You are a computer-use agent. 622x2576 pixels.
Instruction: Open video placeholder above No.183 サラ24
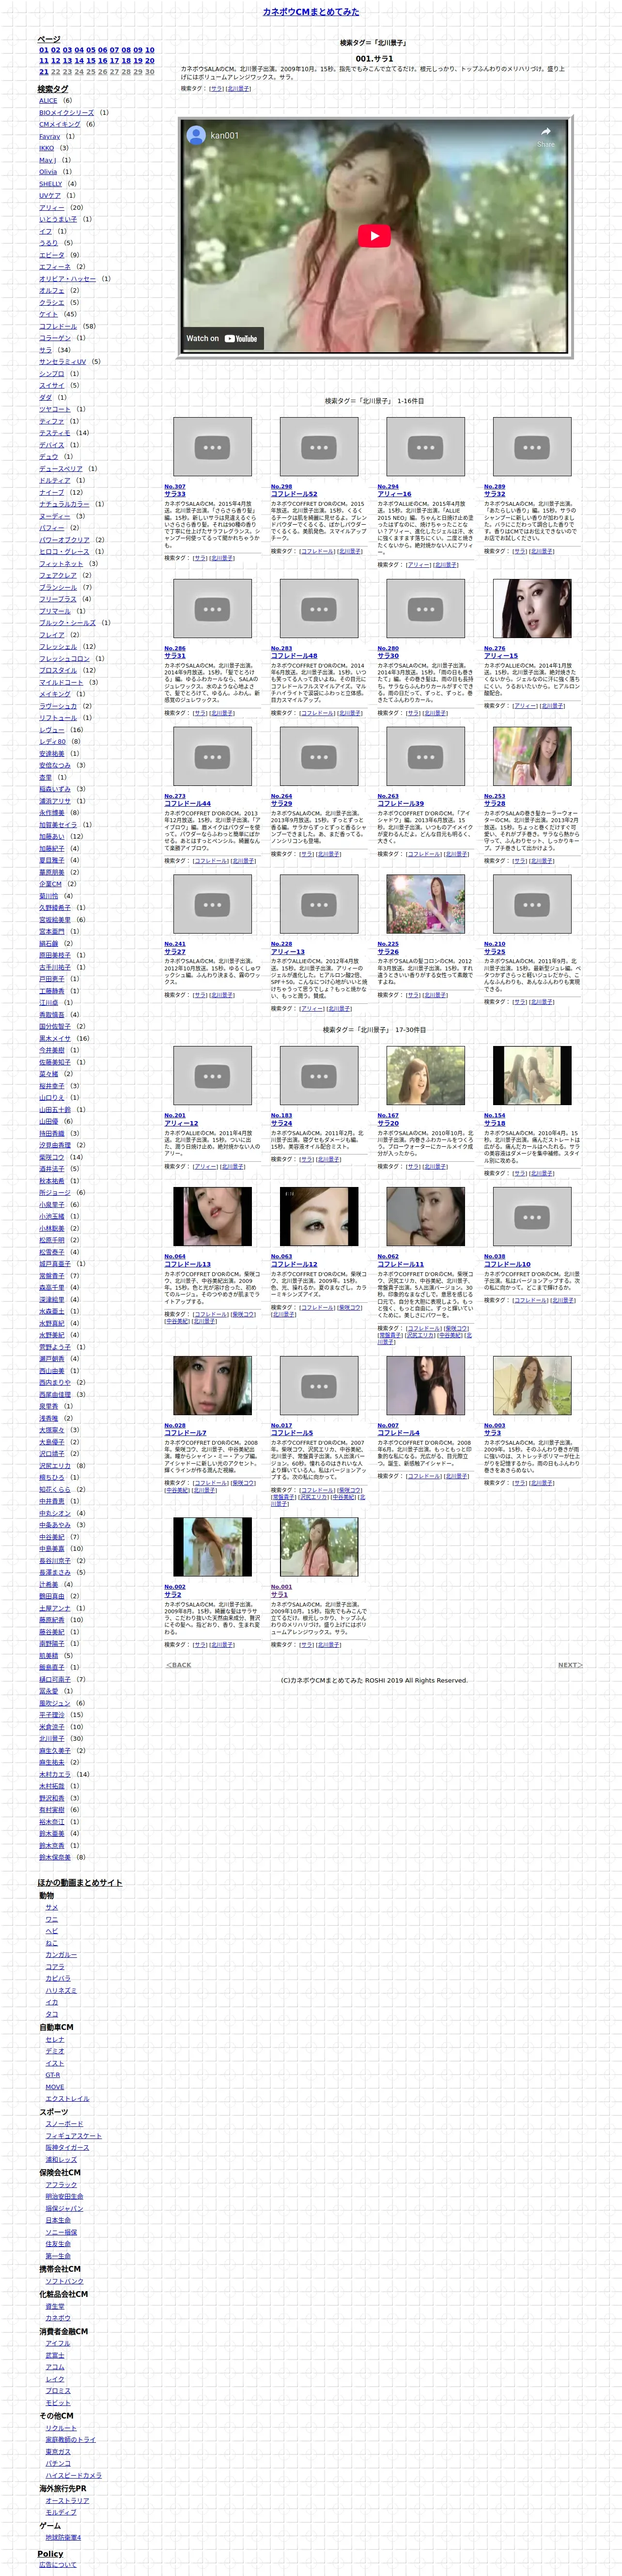pyautogui.click(x=319, y=1076)
